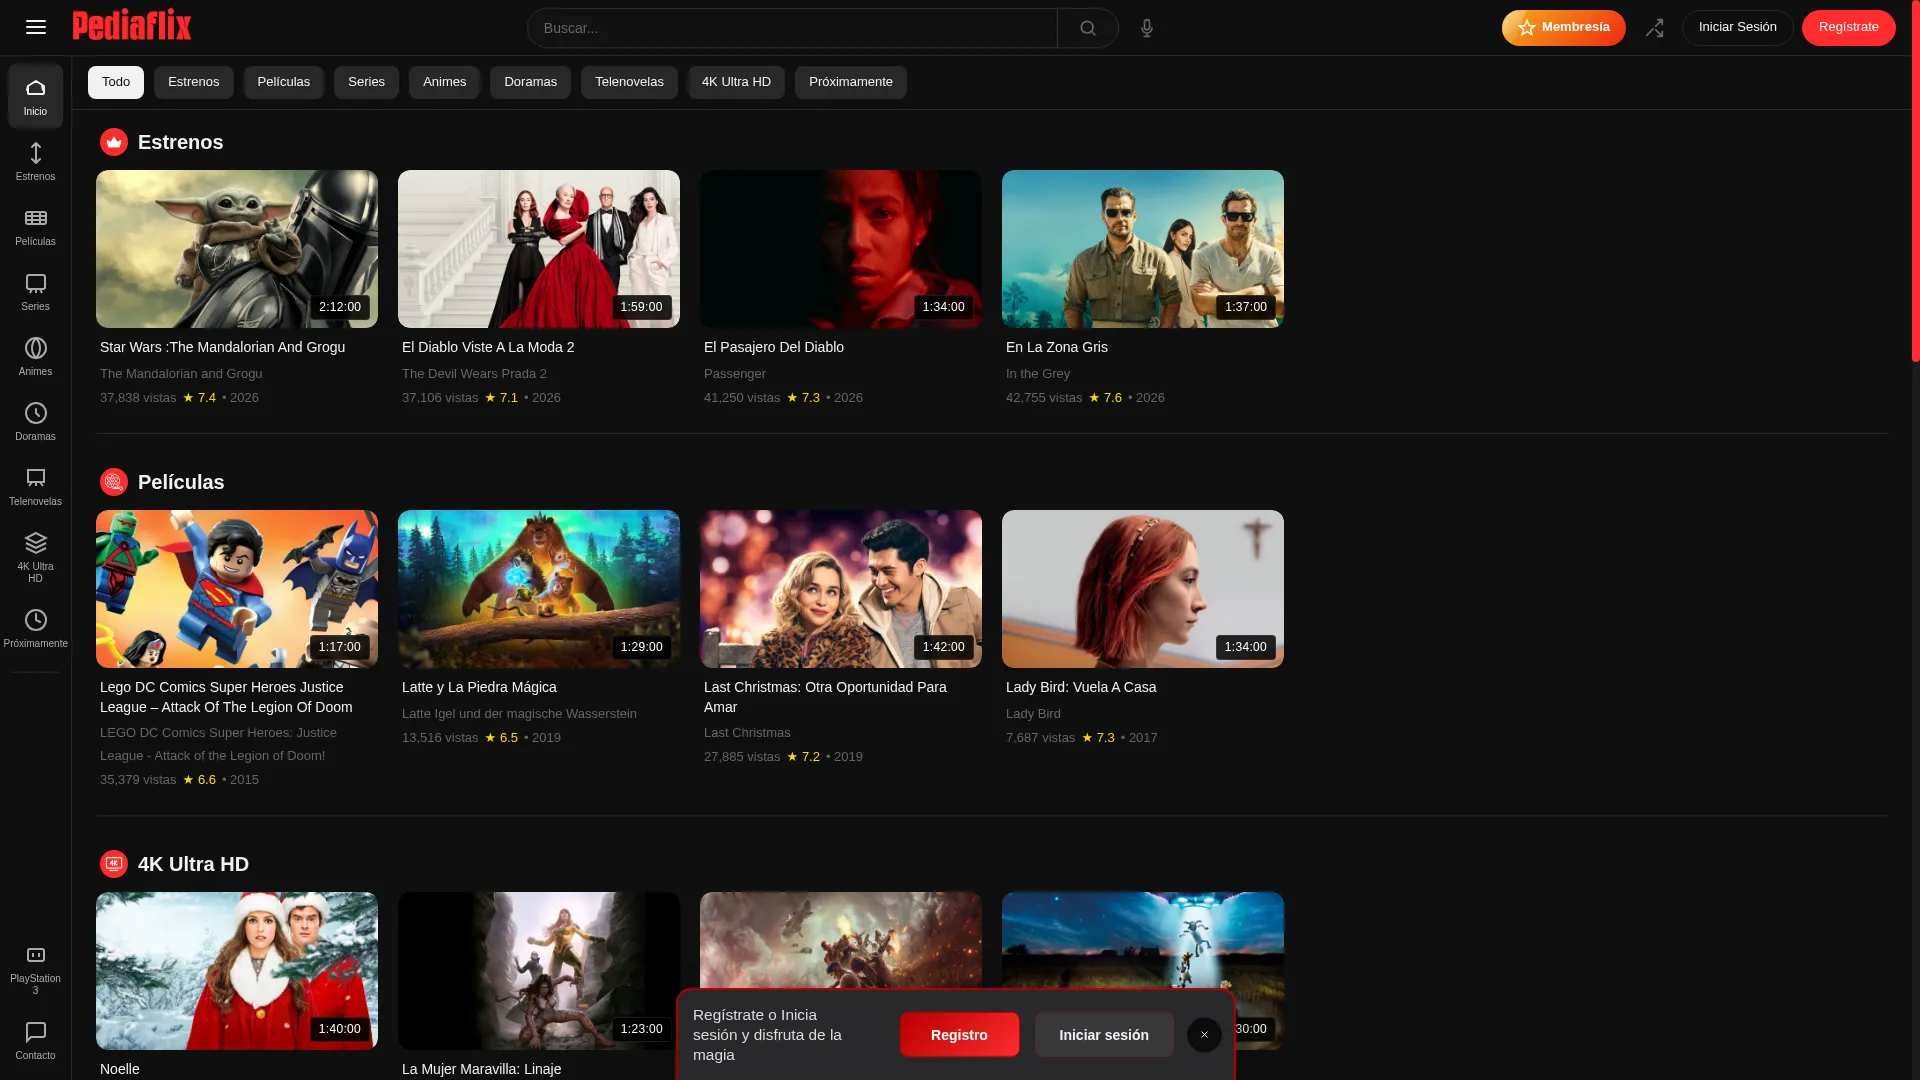Select the Series filter tab
Viewport: 1920px width, 1080px height.
click(x=366, y=82)
